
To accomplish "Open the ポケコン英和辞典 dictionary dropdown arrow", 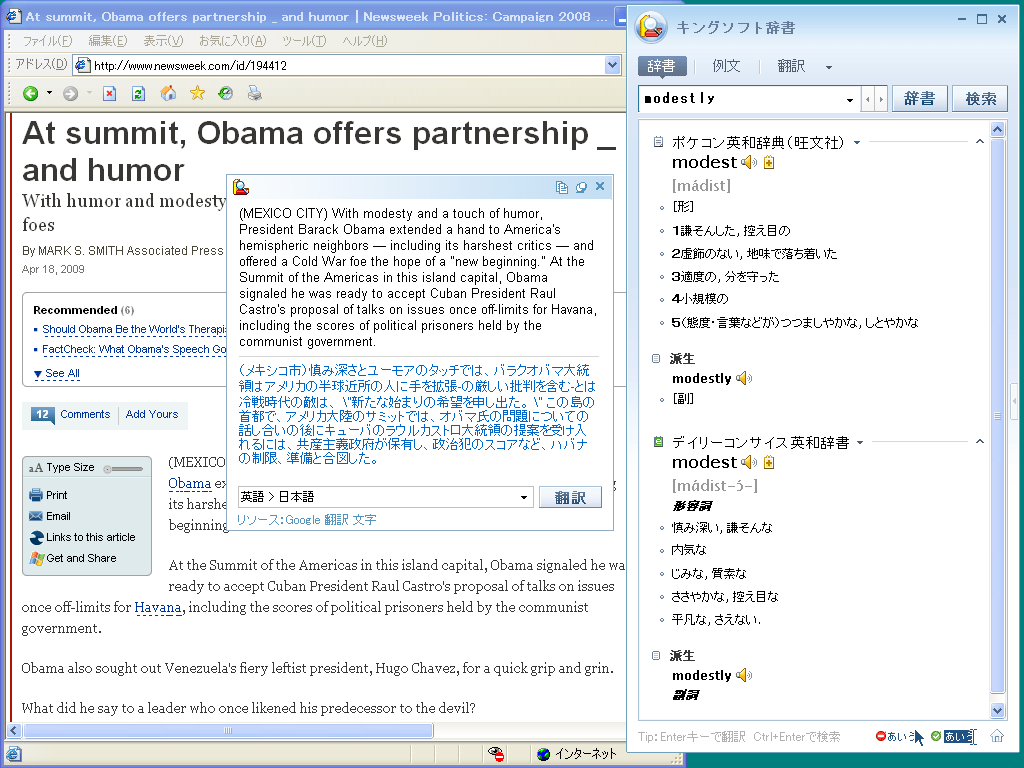I will (857, 142).
